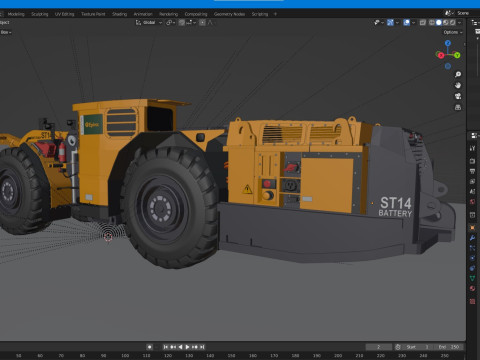This screenshot has height=360, width=480.
Task: Toggle the camera view icon
Action: pyautogui.click(x=458, y=96)
